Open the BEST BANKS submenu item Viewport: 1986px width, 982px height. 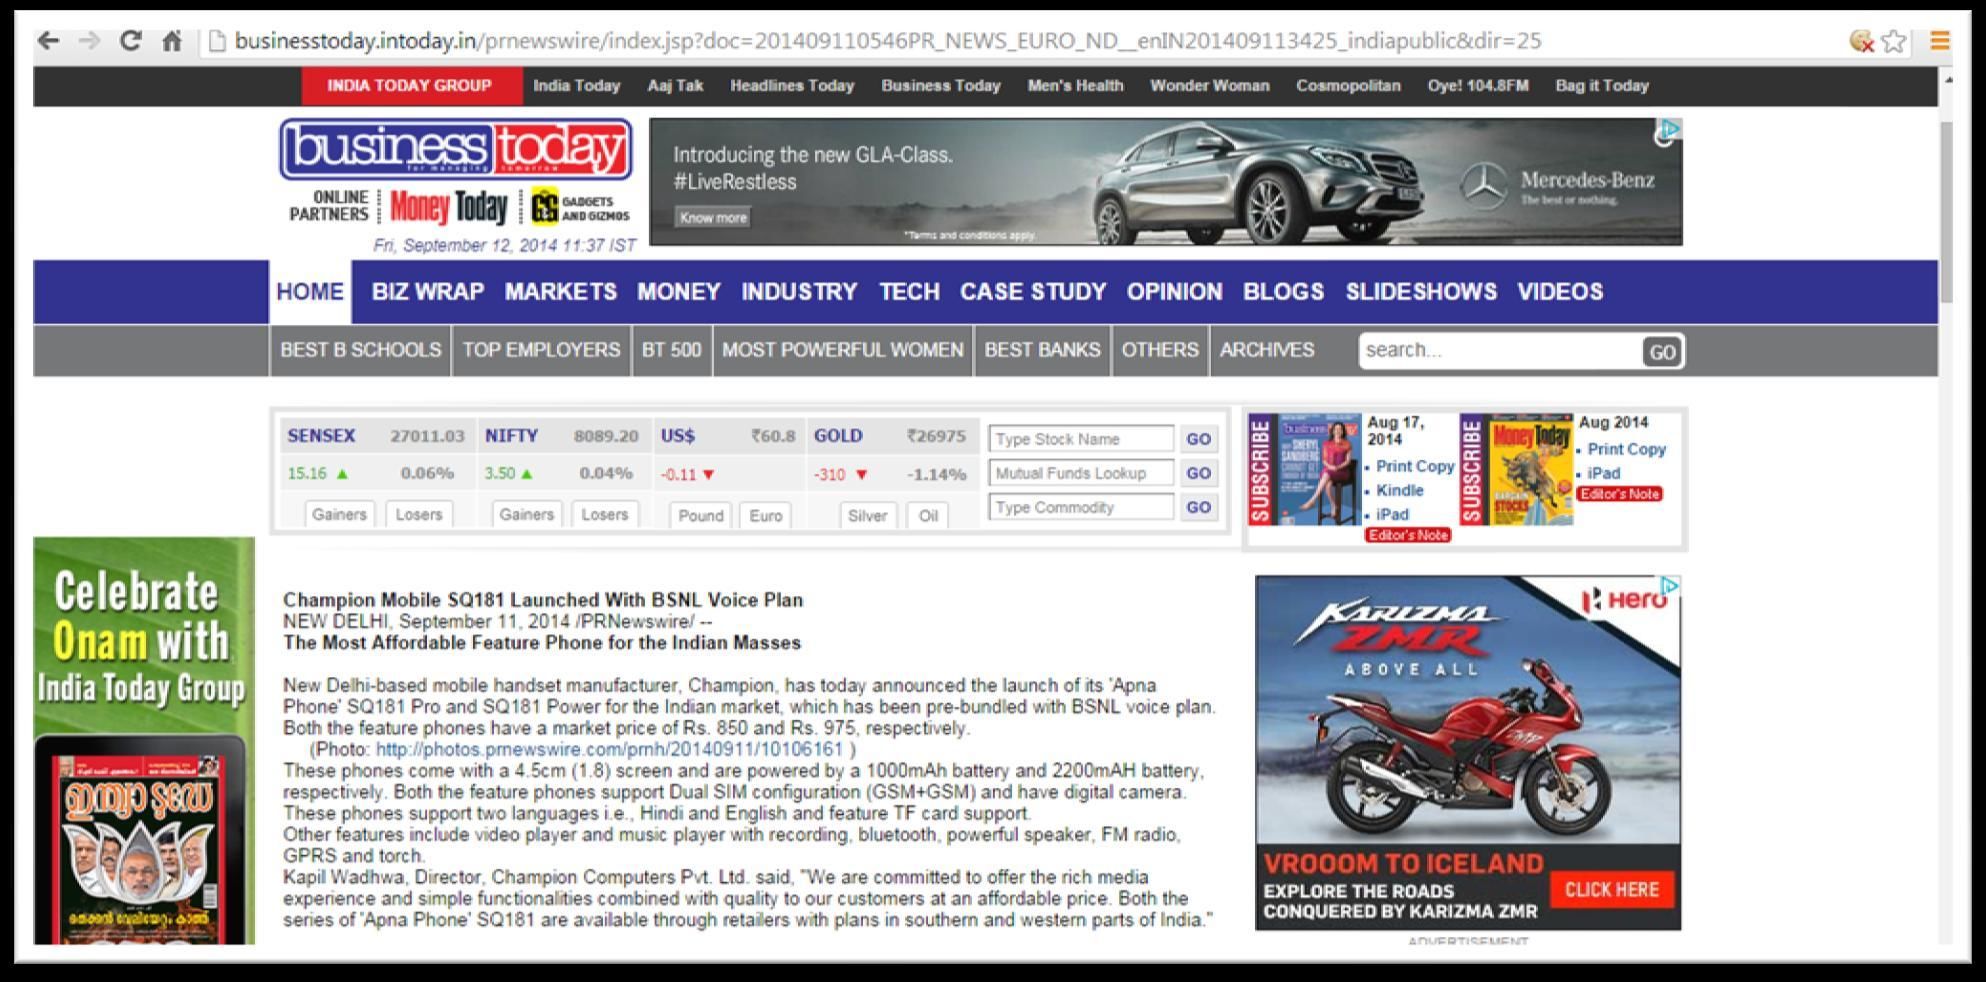point(1042,350)
